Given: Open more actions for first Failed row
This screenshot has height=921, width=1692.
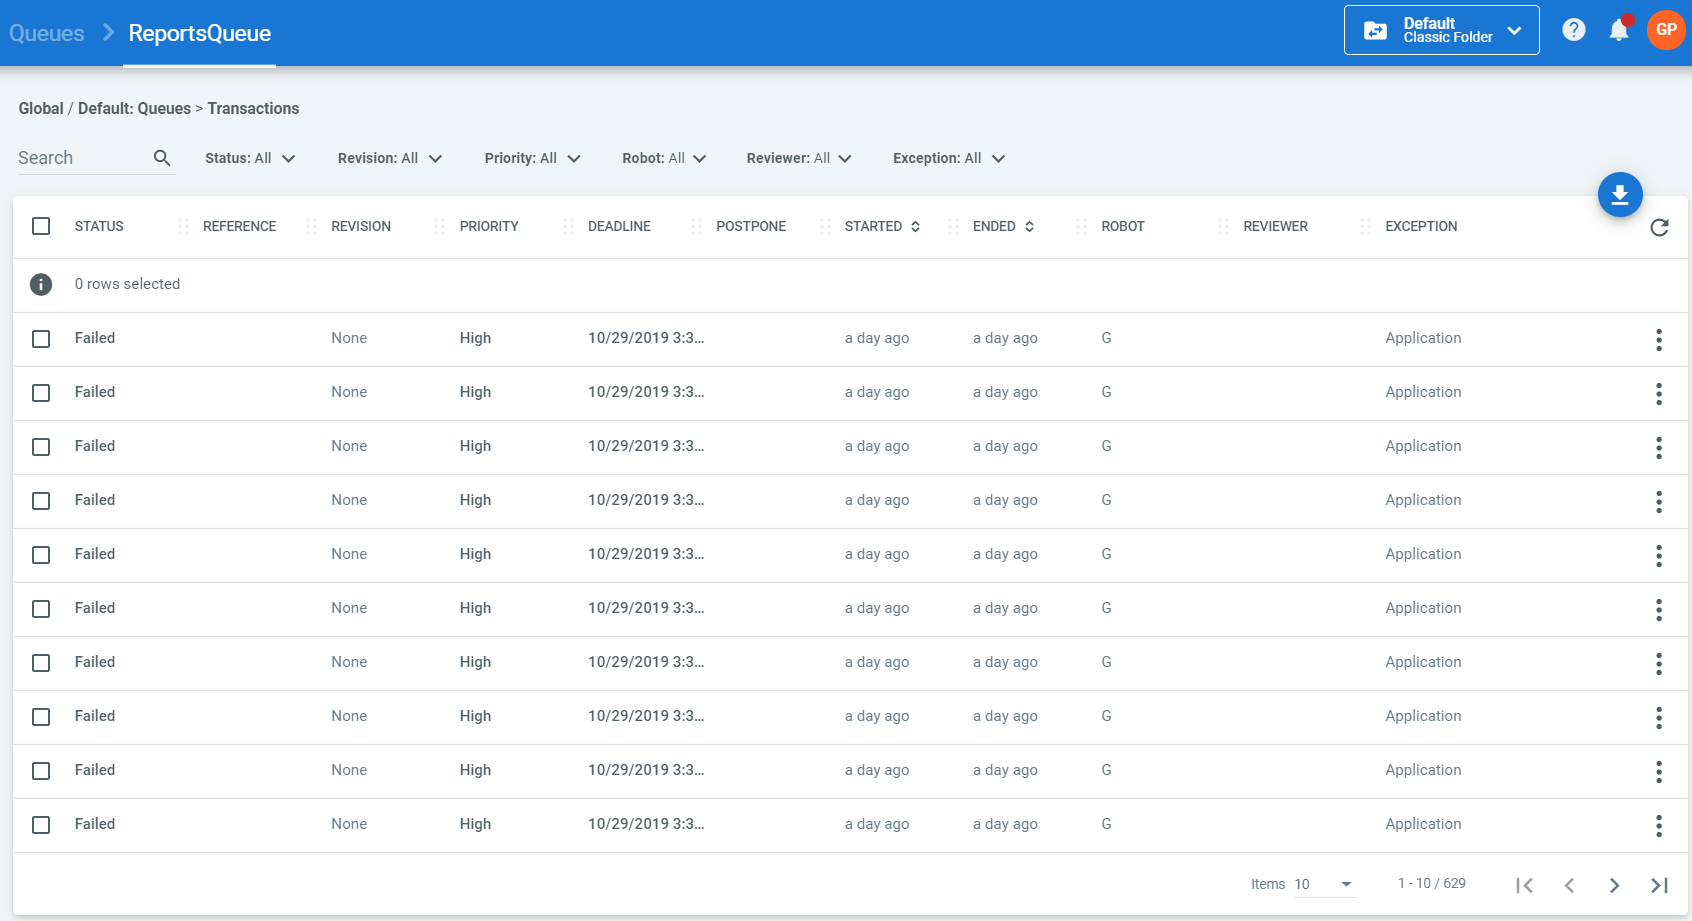Looking at the screenshot, I should point(1659,340).
